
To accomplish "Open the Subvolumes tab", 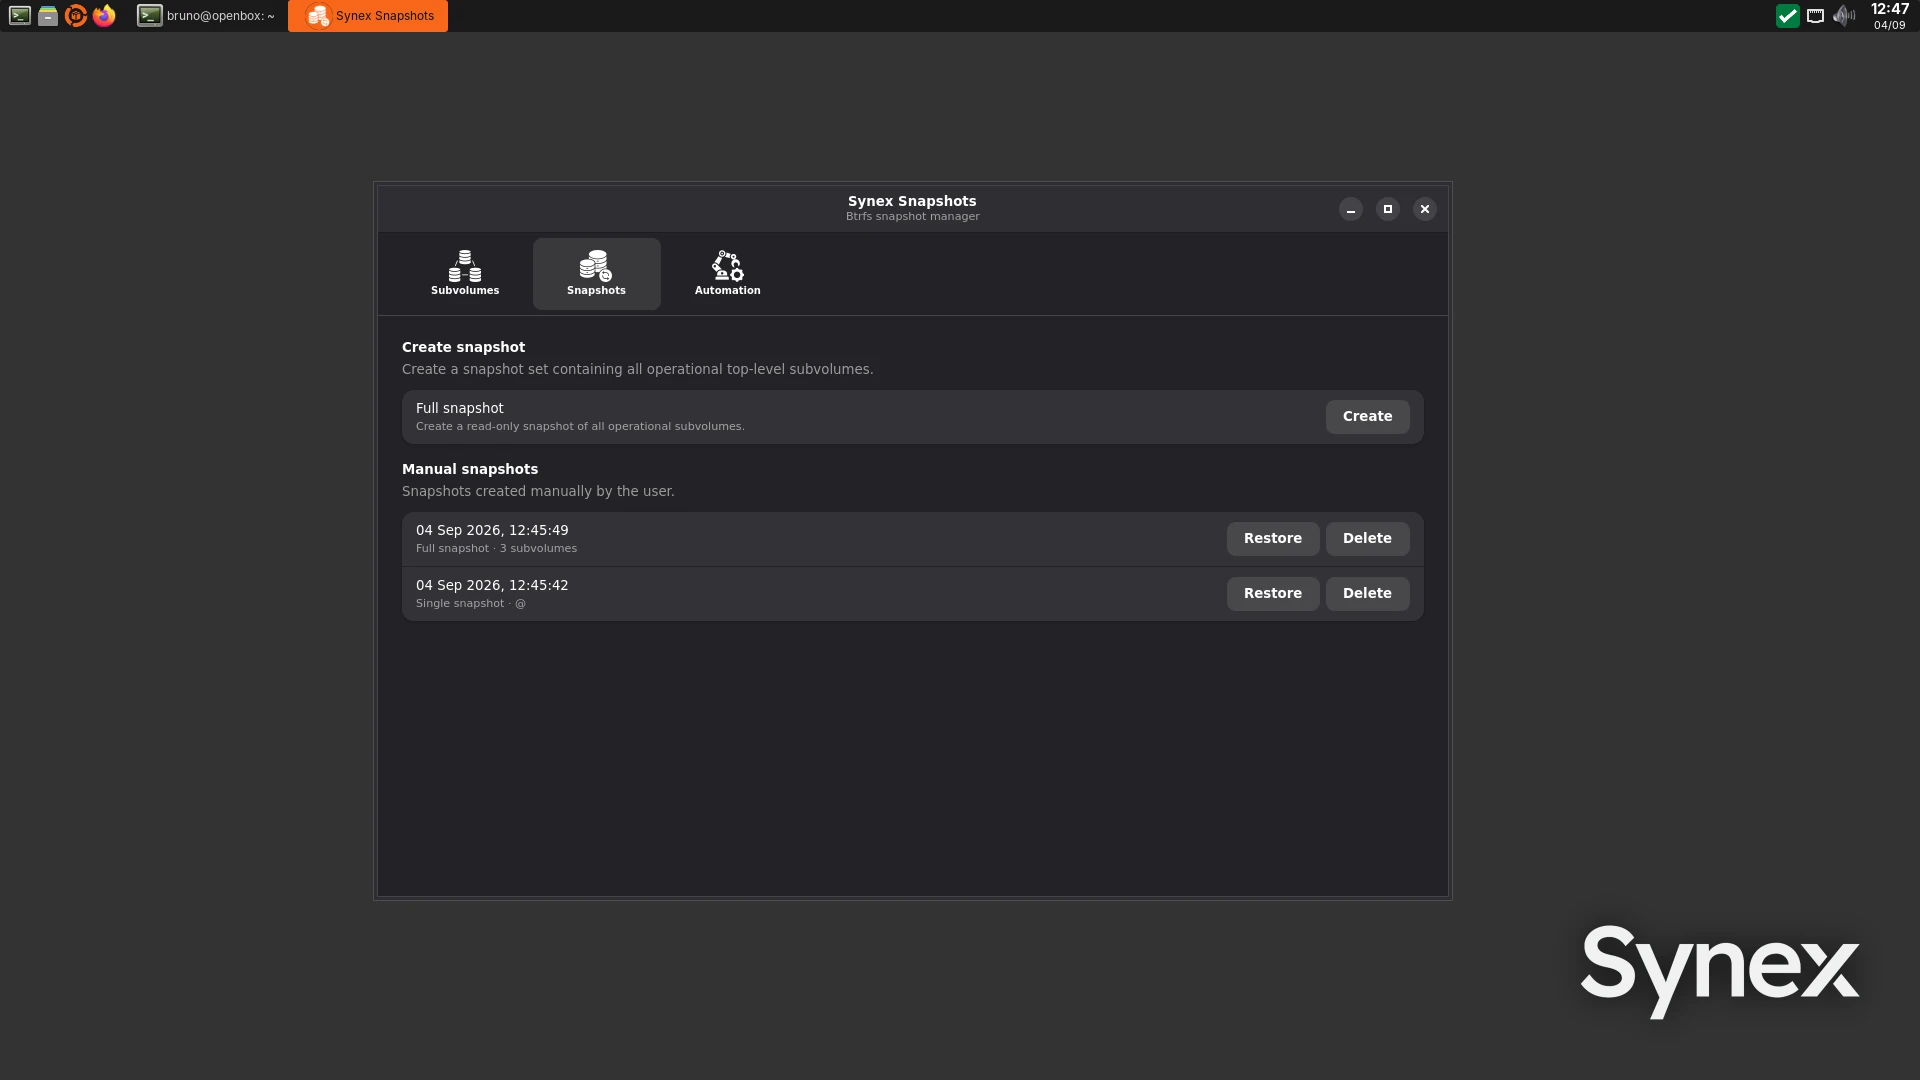I will point(465,273).
